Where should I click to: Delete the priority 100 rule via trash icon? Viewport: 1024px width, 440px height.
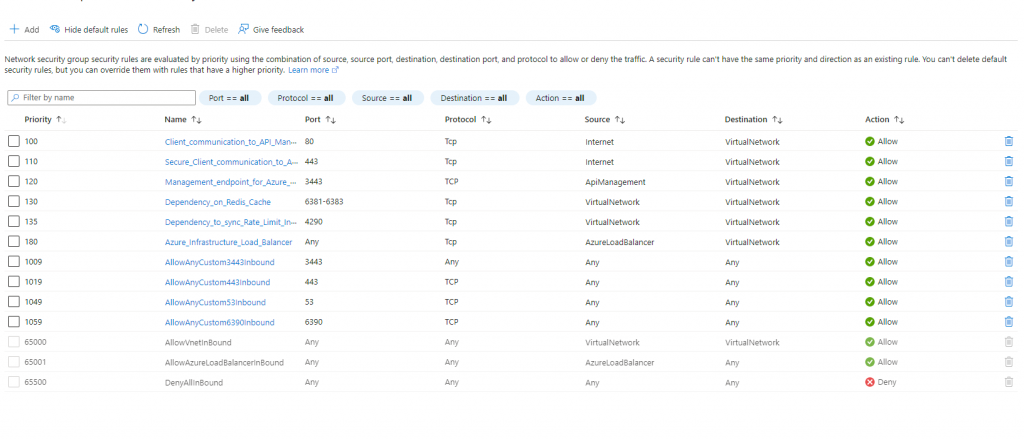coord(1008,141)
